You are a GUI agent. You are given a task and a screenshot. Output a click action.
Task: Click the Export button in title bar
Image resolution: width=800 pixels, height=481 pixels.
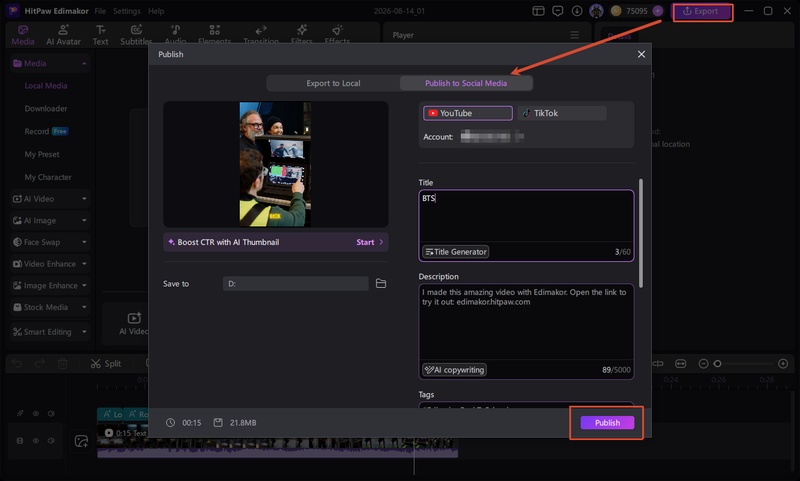click(x=703, y=11)
